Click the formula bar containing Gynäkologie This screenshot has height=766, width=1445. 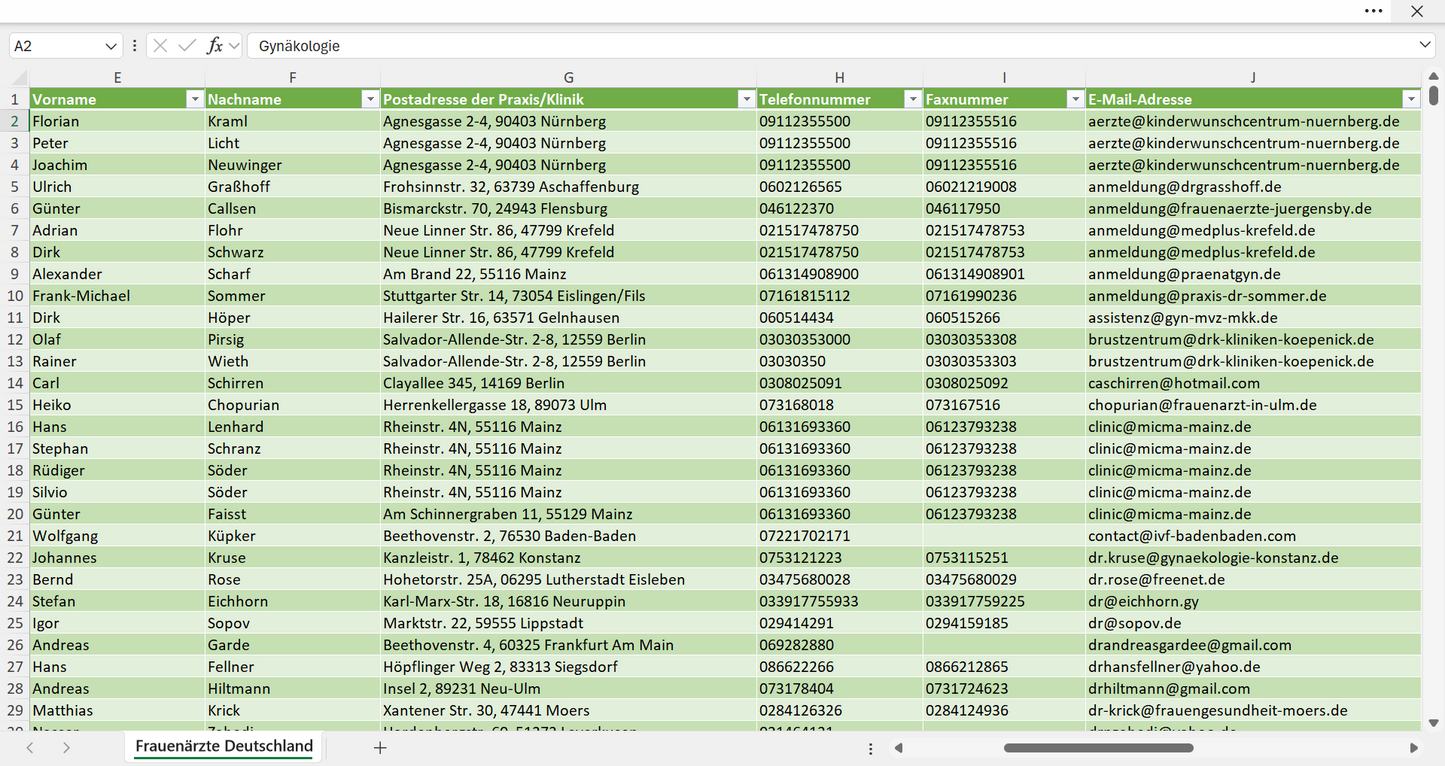point(830,46)
